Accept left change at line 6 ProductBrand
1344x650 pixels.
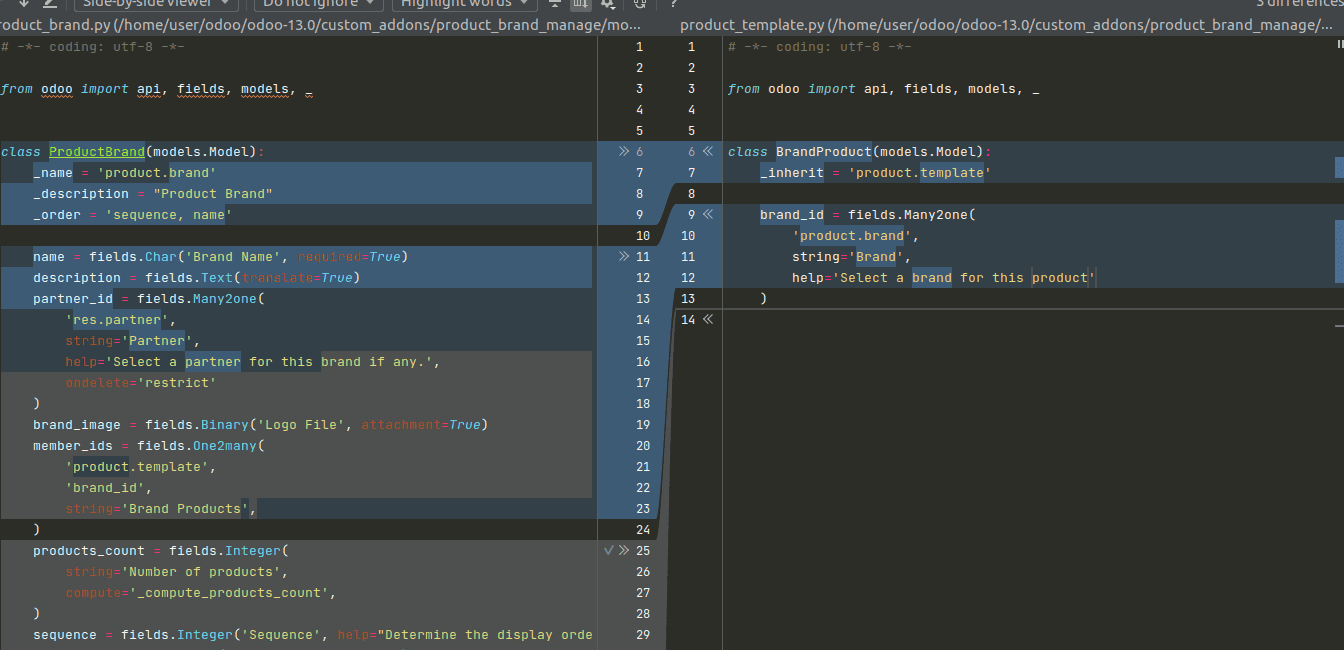(624, 152)
